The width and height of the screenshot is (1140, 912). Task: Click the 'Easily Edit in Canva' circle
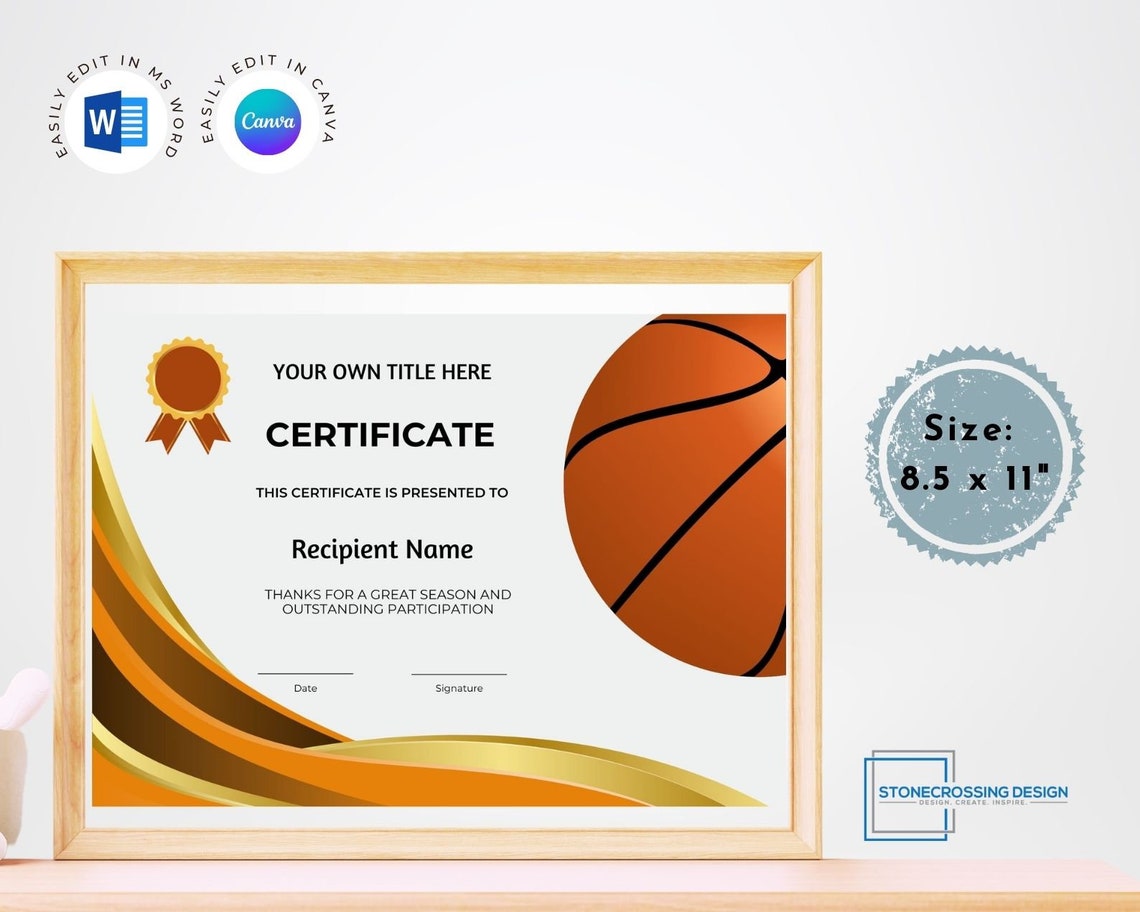267,120
